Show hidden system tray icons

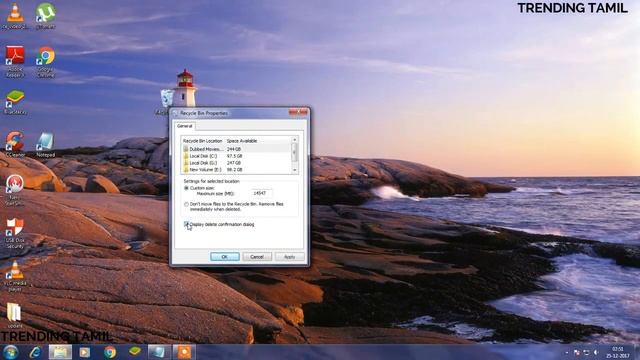click(x=567, y=352)
